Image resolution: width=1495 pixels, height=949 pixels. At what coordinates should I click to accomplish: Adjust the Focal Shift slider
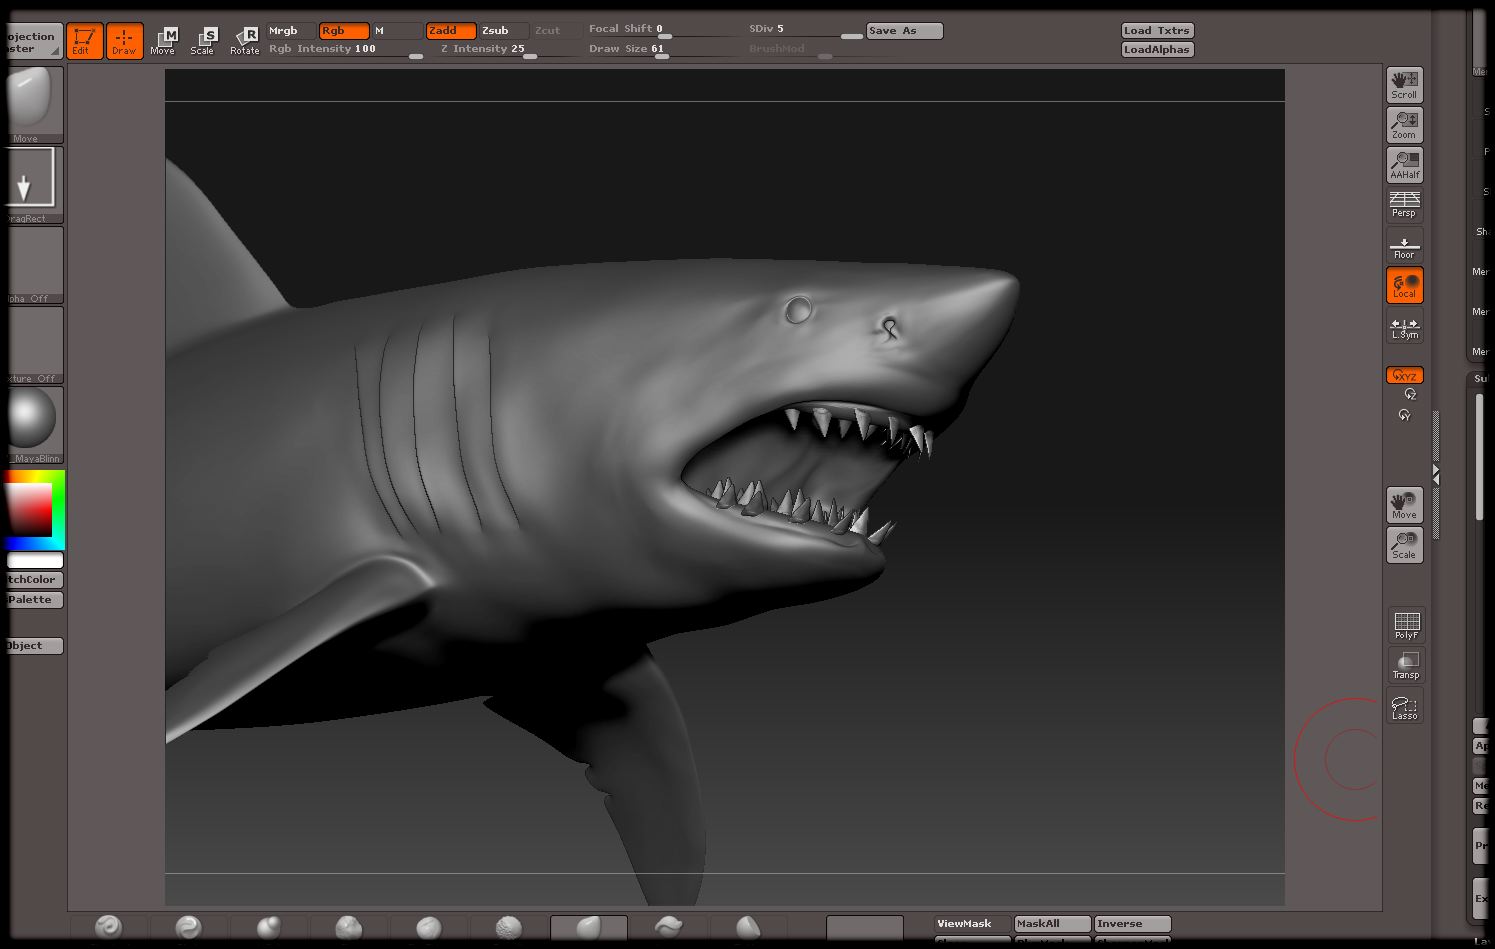664,31
